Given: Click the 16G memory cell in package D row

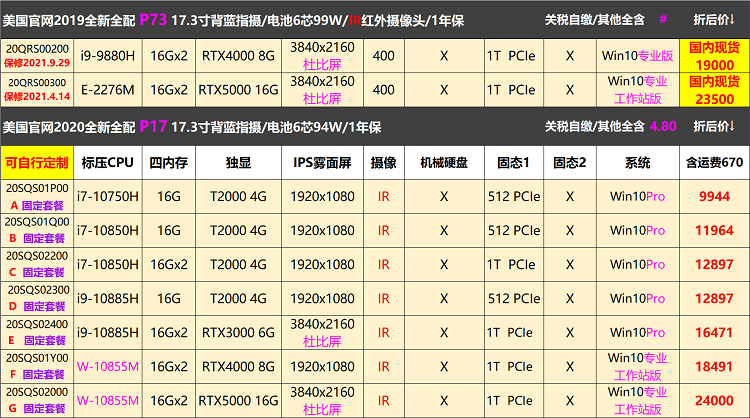Looking at the screenshot, I should 168,298.
